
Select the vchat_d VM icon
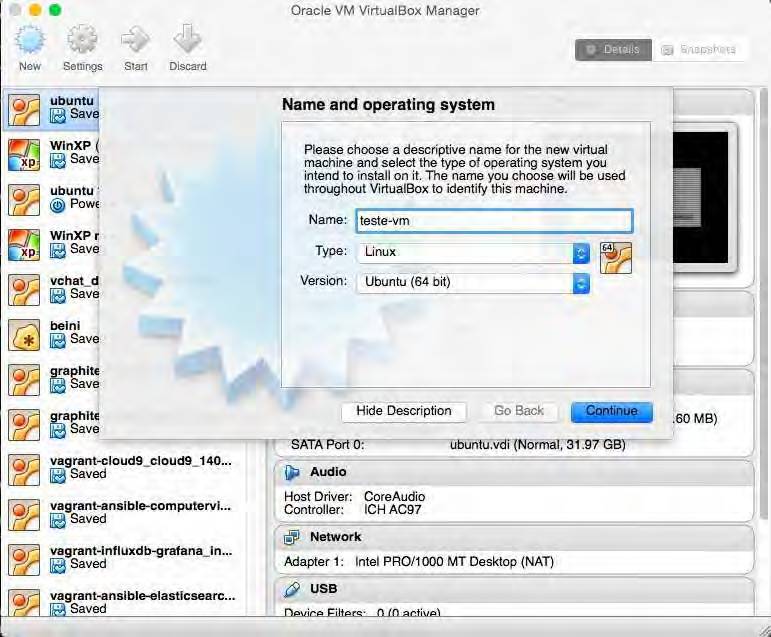coord(24,290)
